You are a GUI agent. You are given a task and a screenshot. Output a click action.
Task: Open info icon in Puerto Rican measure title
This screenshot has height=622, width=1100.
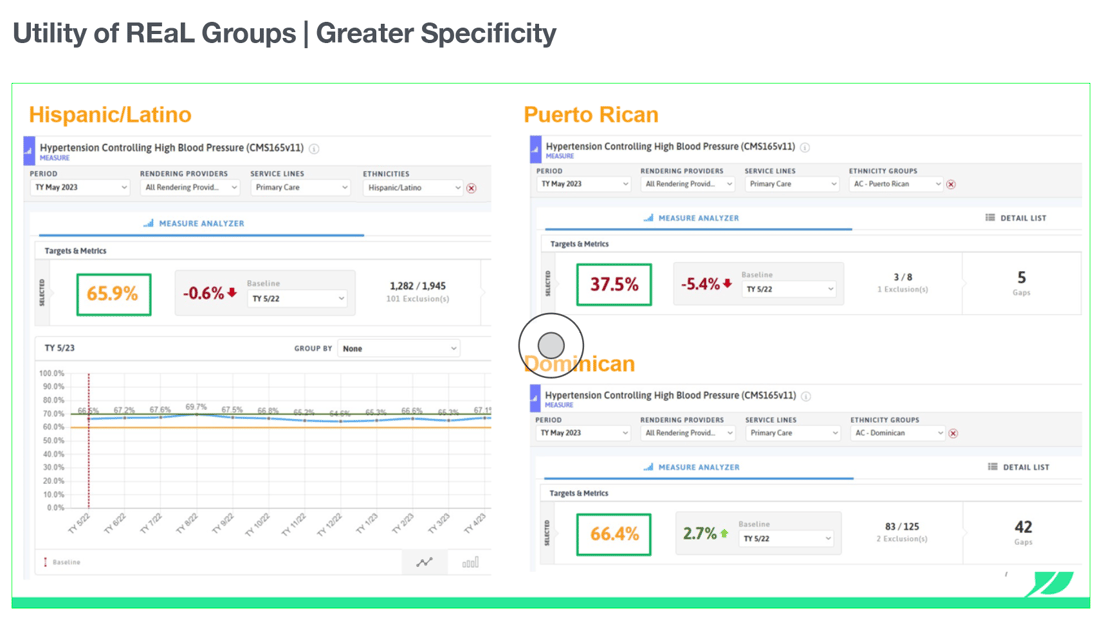805,147
